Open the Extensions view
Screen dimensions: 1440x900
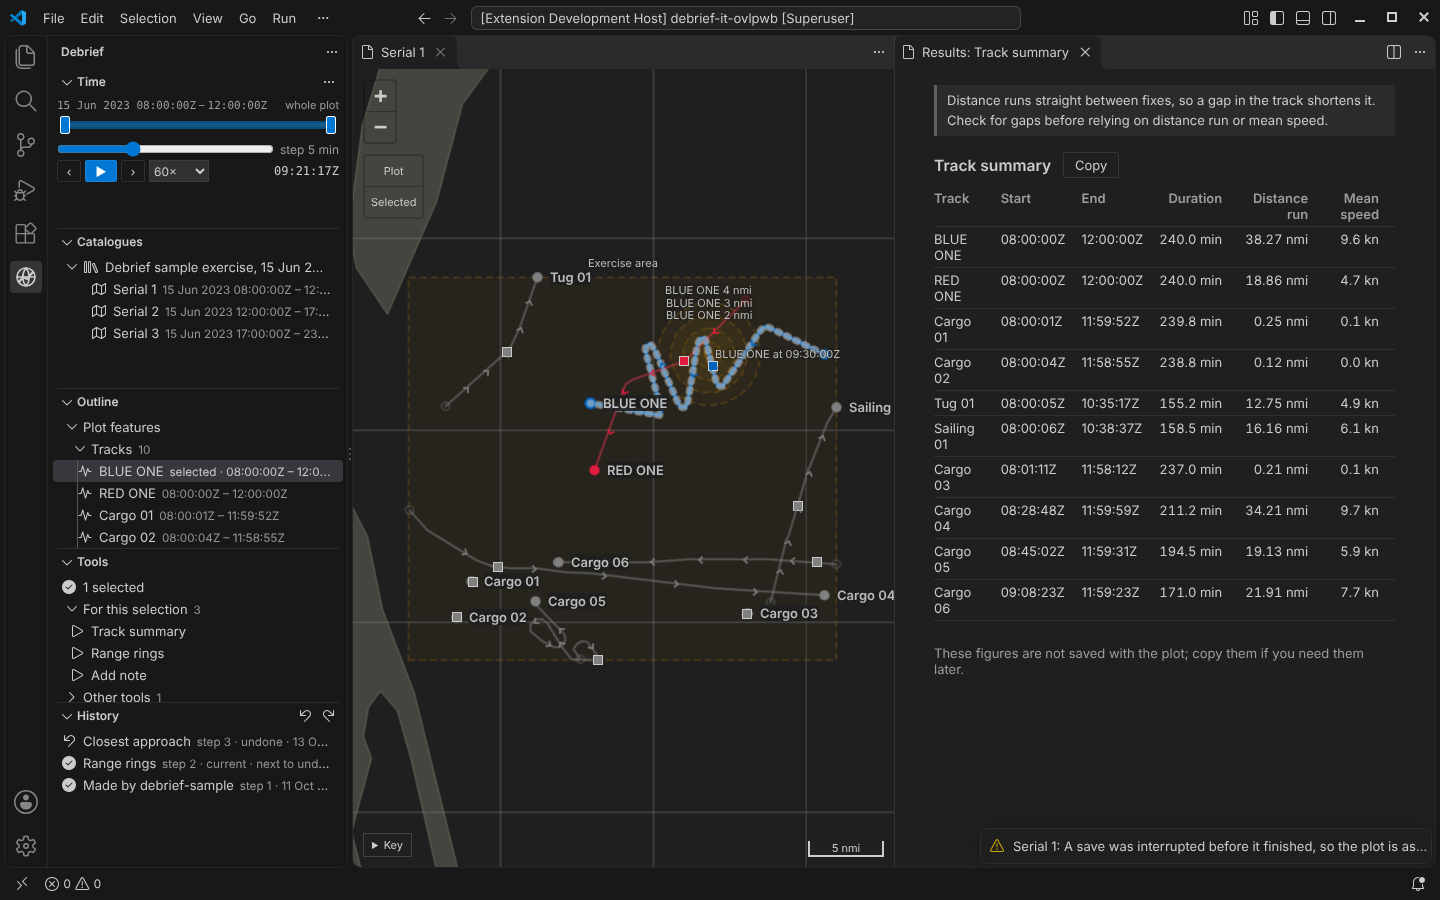click(x=26, y=233)
